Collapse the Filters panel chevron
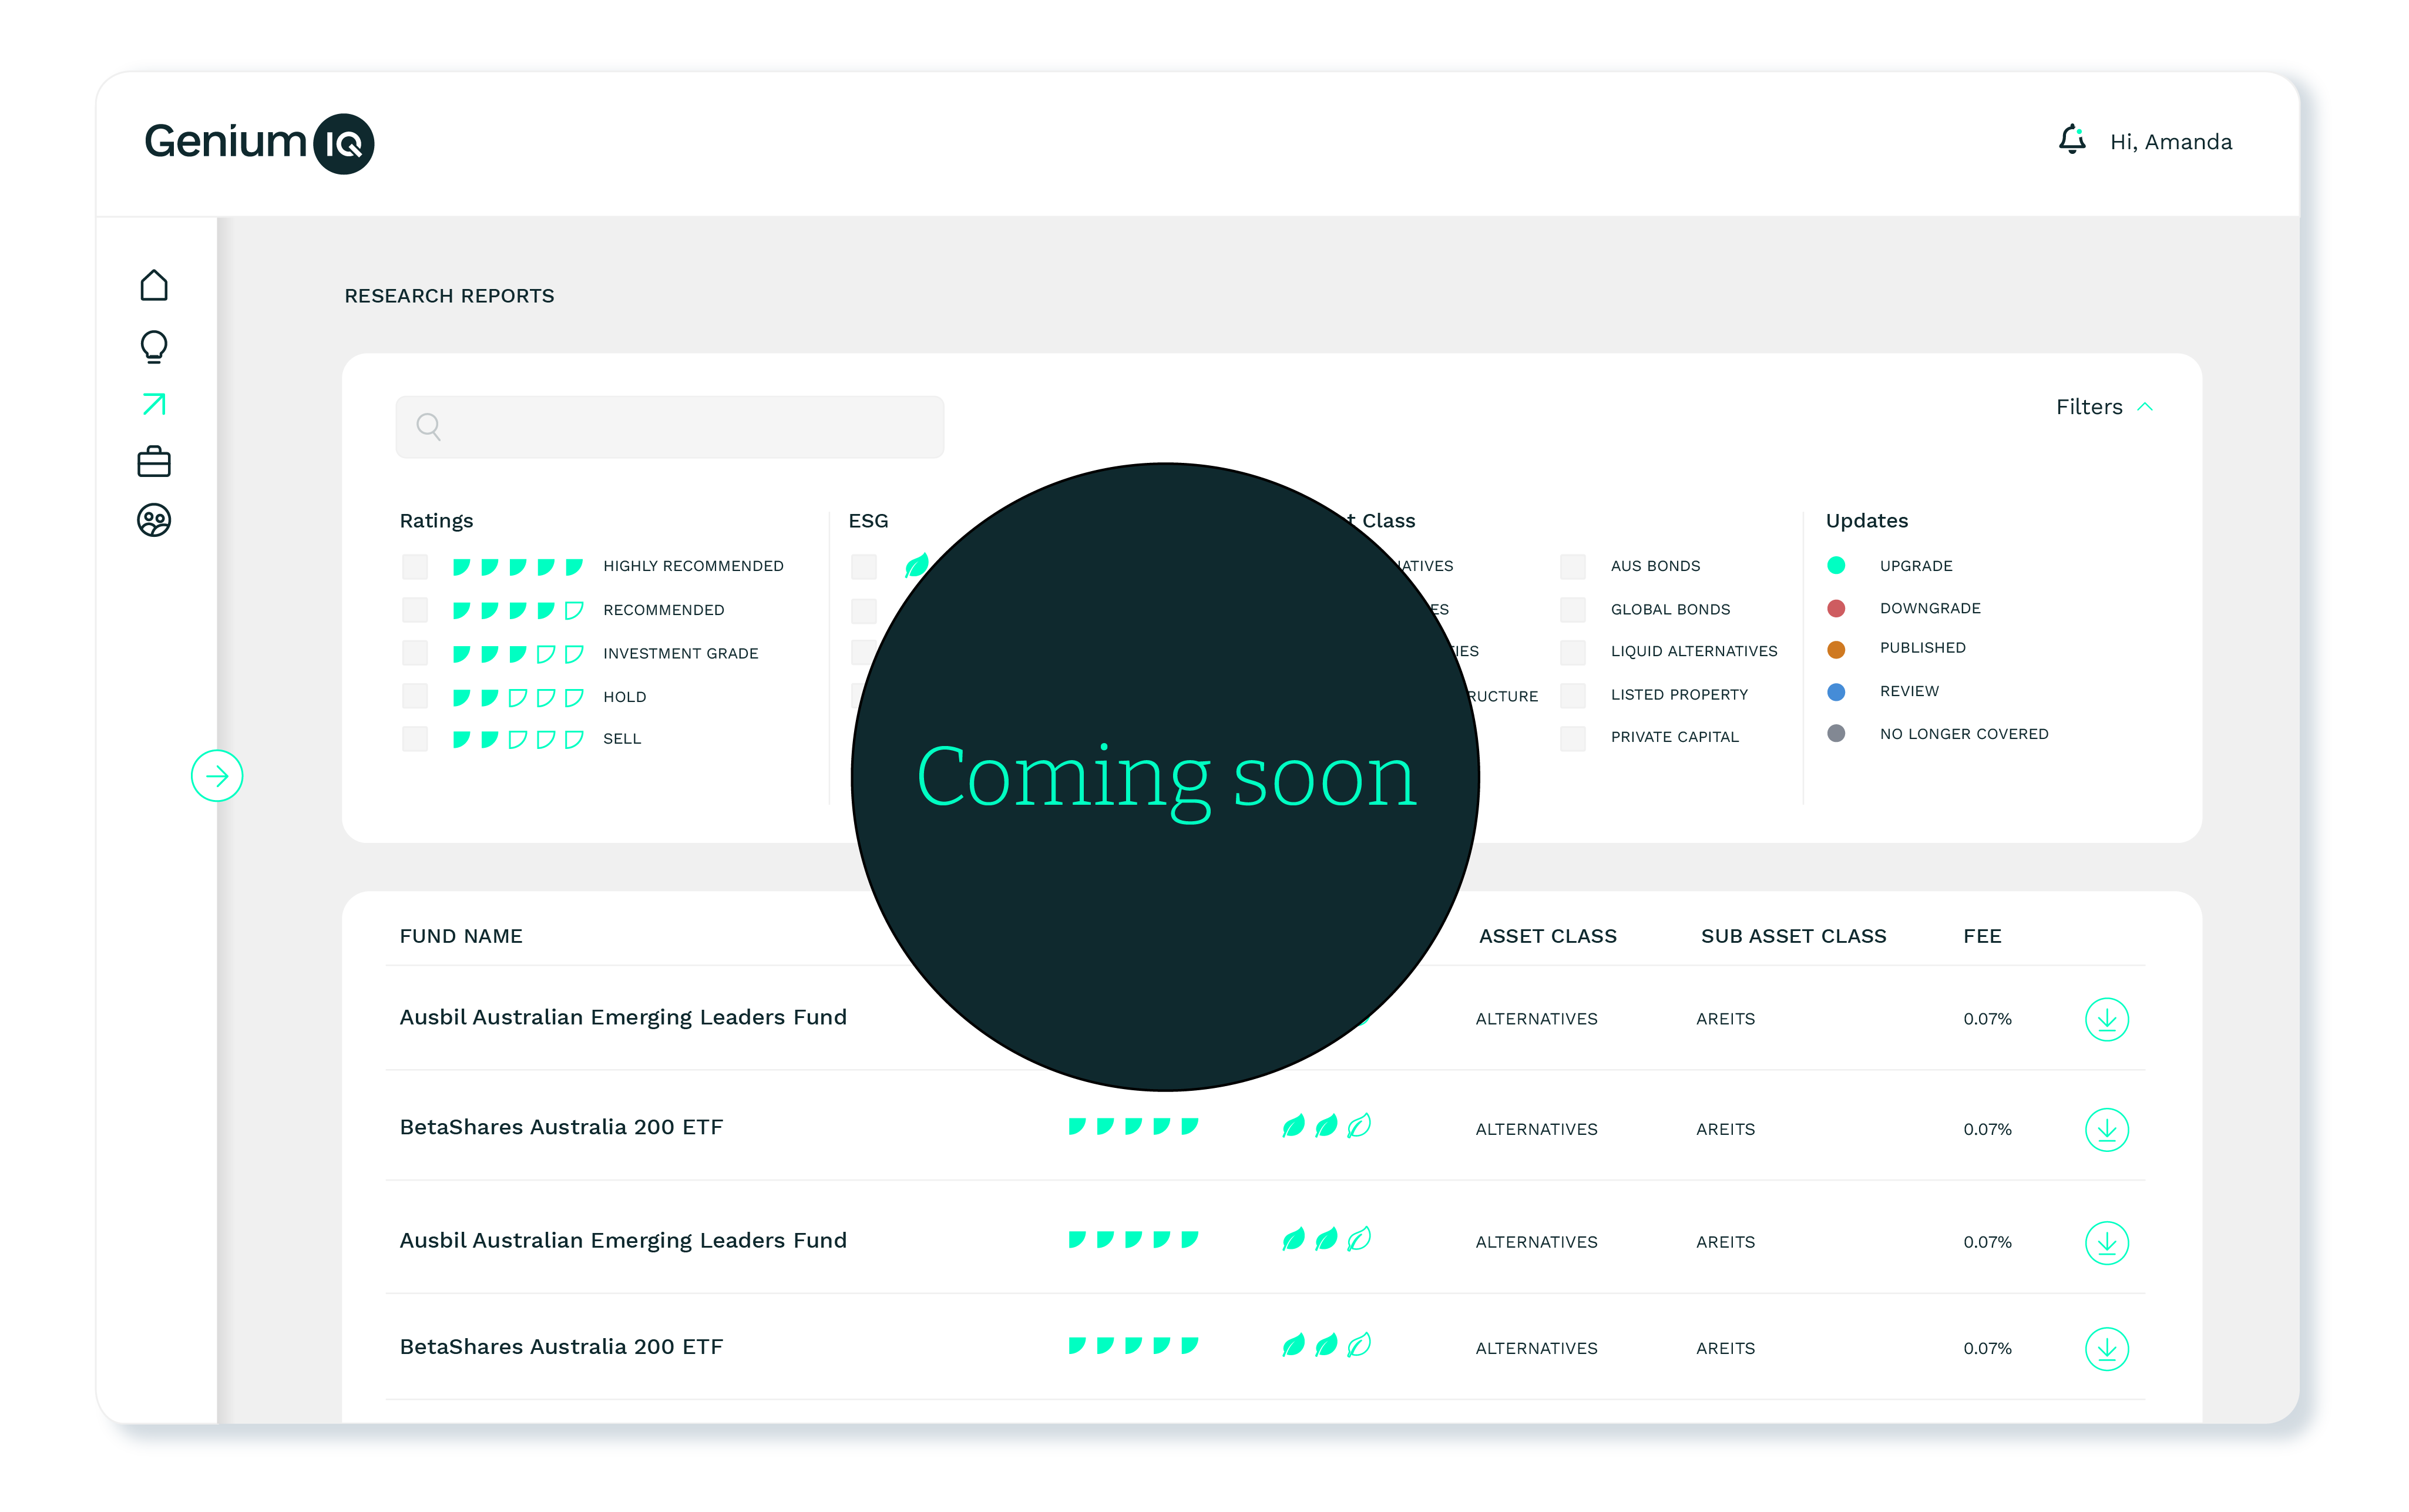2409x1512 pixels. click(2145, 407)
